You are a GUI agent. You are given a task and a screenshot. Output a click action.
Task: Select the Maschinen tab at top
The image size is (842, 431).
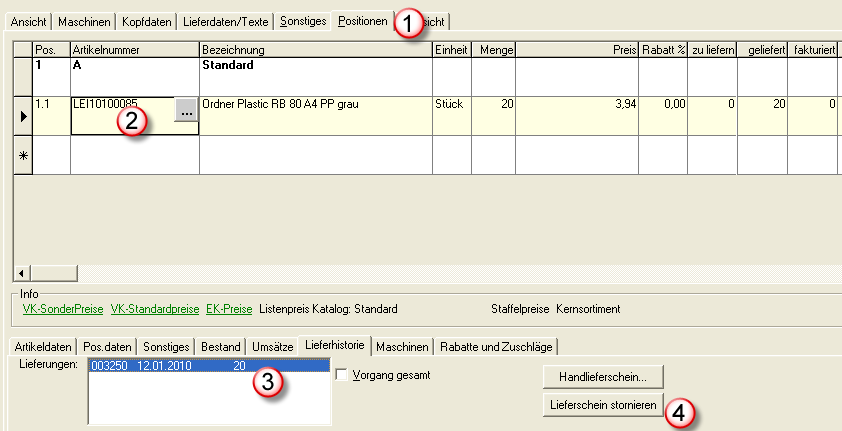pyautogui.click(x=84, y=21)
